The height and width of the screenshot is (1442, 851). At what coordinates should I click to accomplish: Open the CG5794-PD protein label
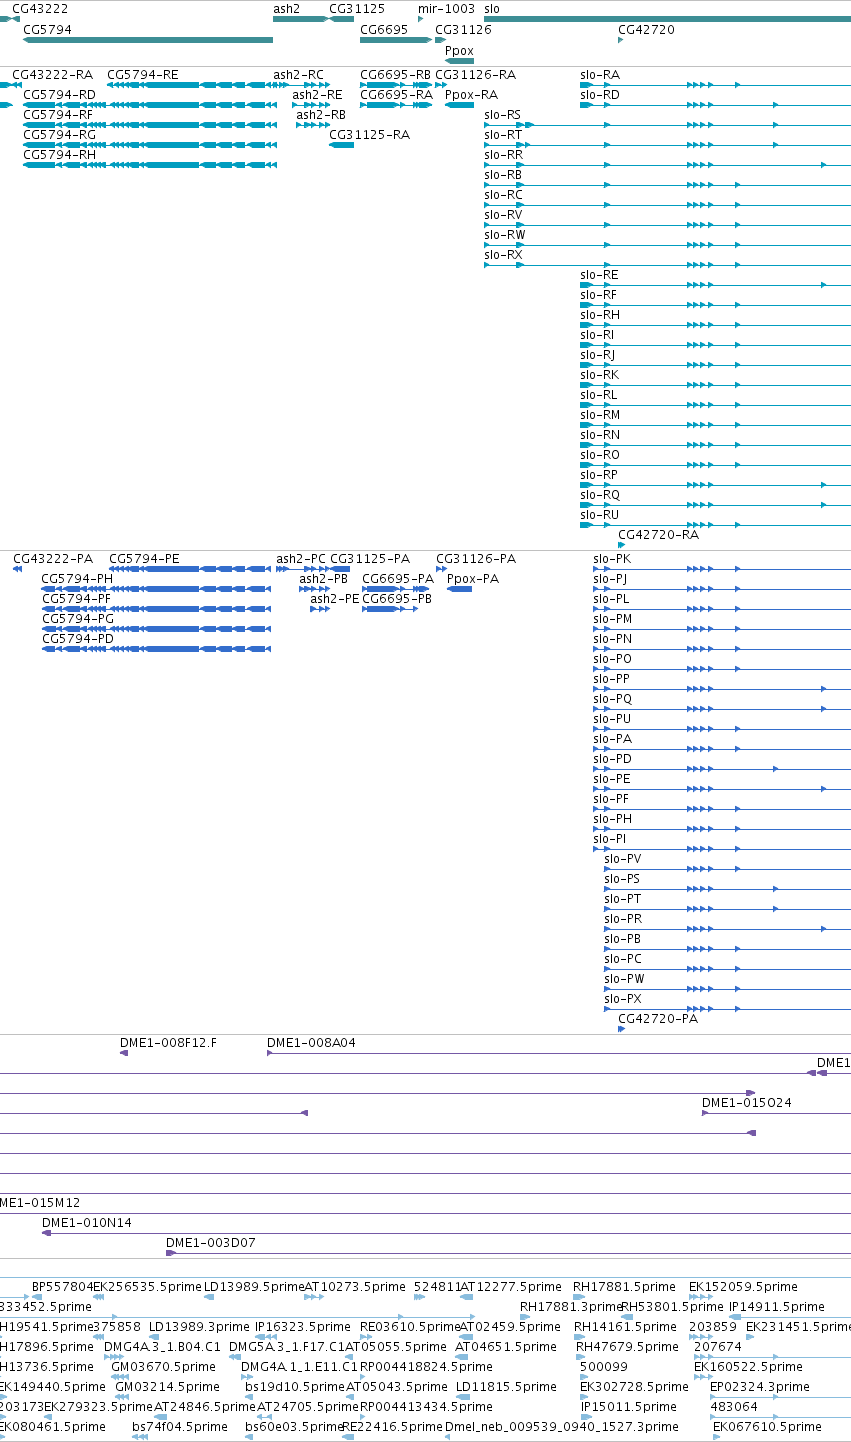(x=77, y=639)
